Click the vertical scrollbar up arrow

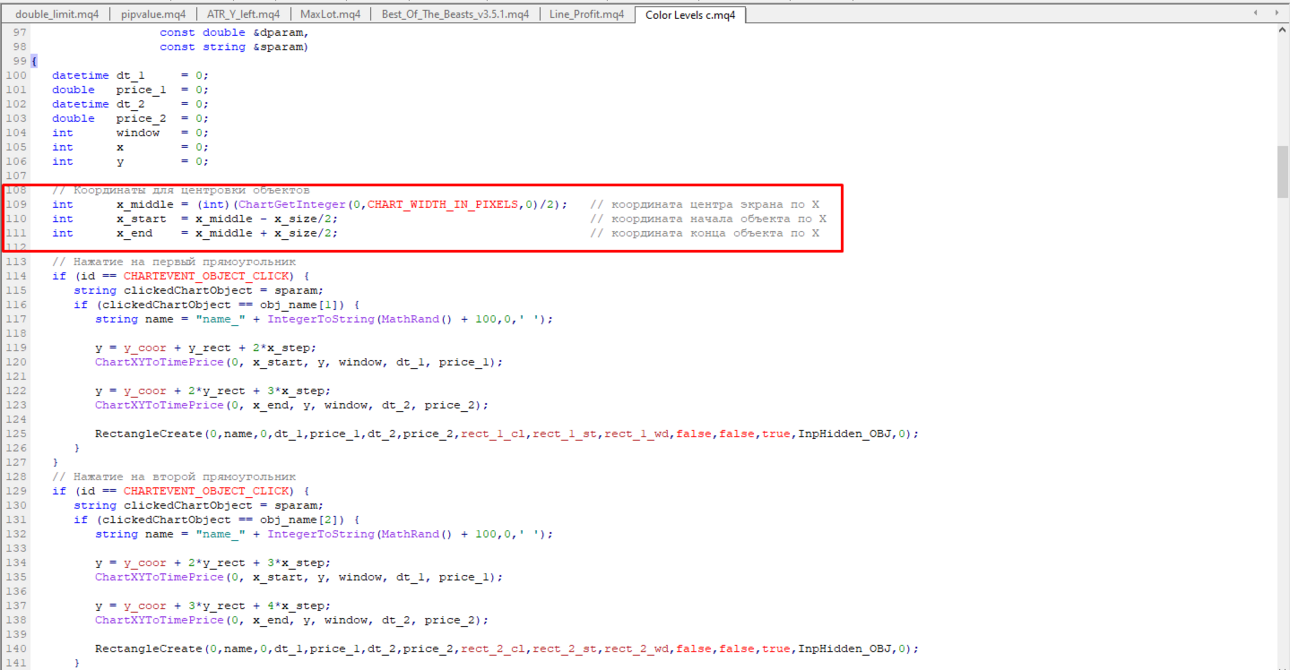pos(1282,30)
